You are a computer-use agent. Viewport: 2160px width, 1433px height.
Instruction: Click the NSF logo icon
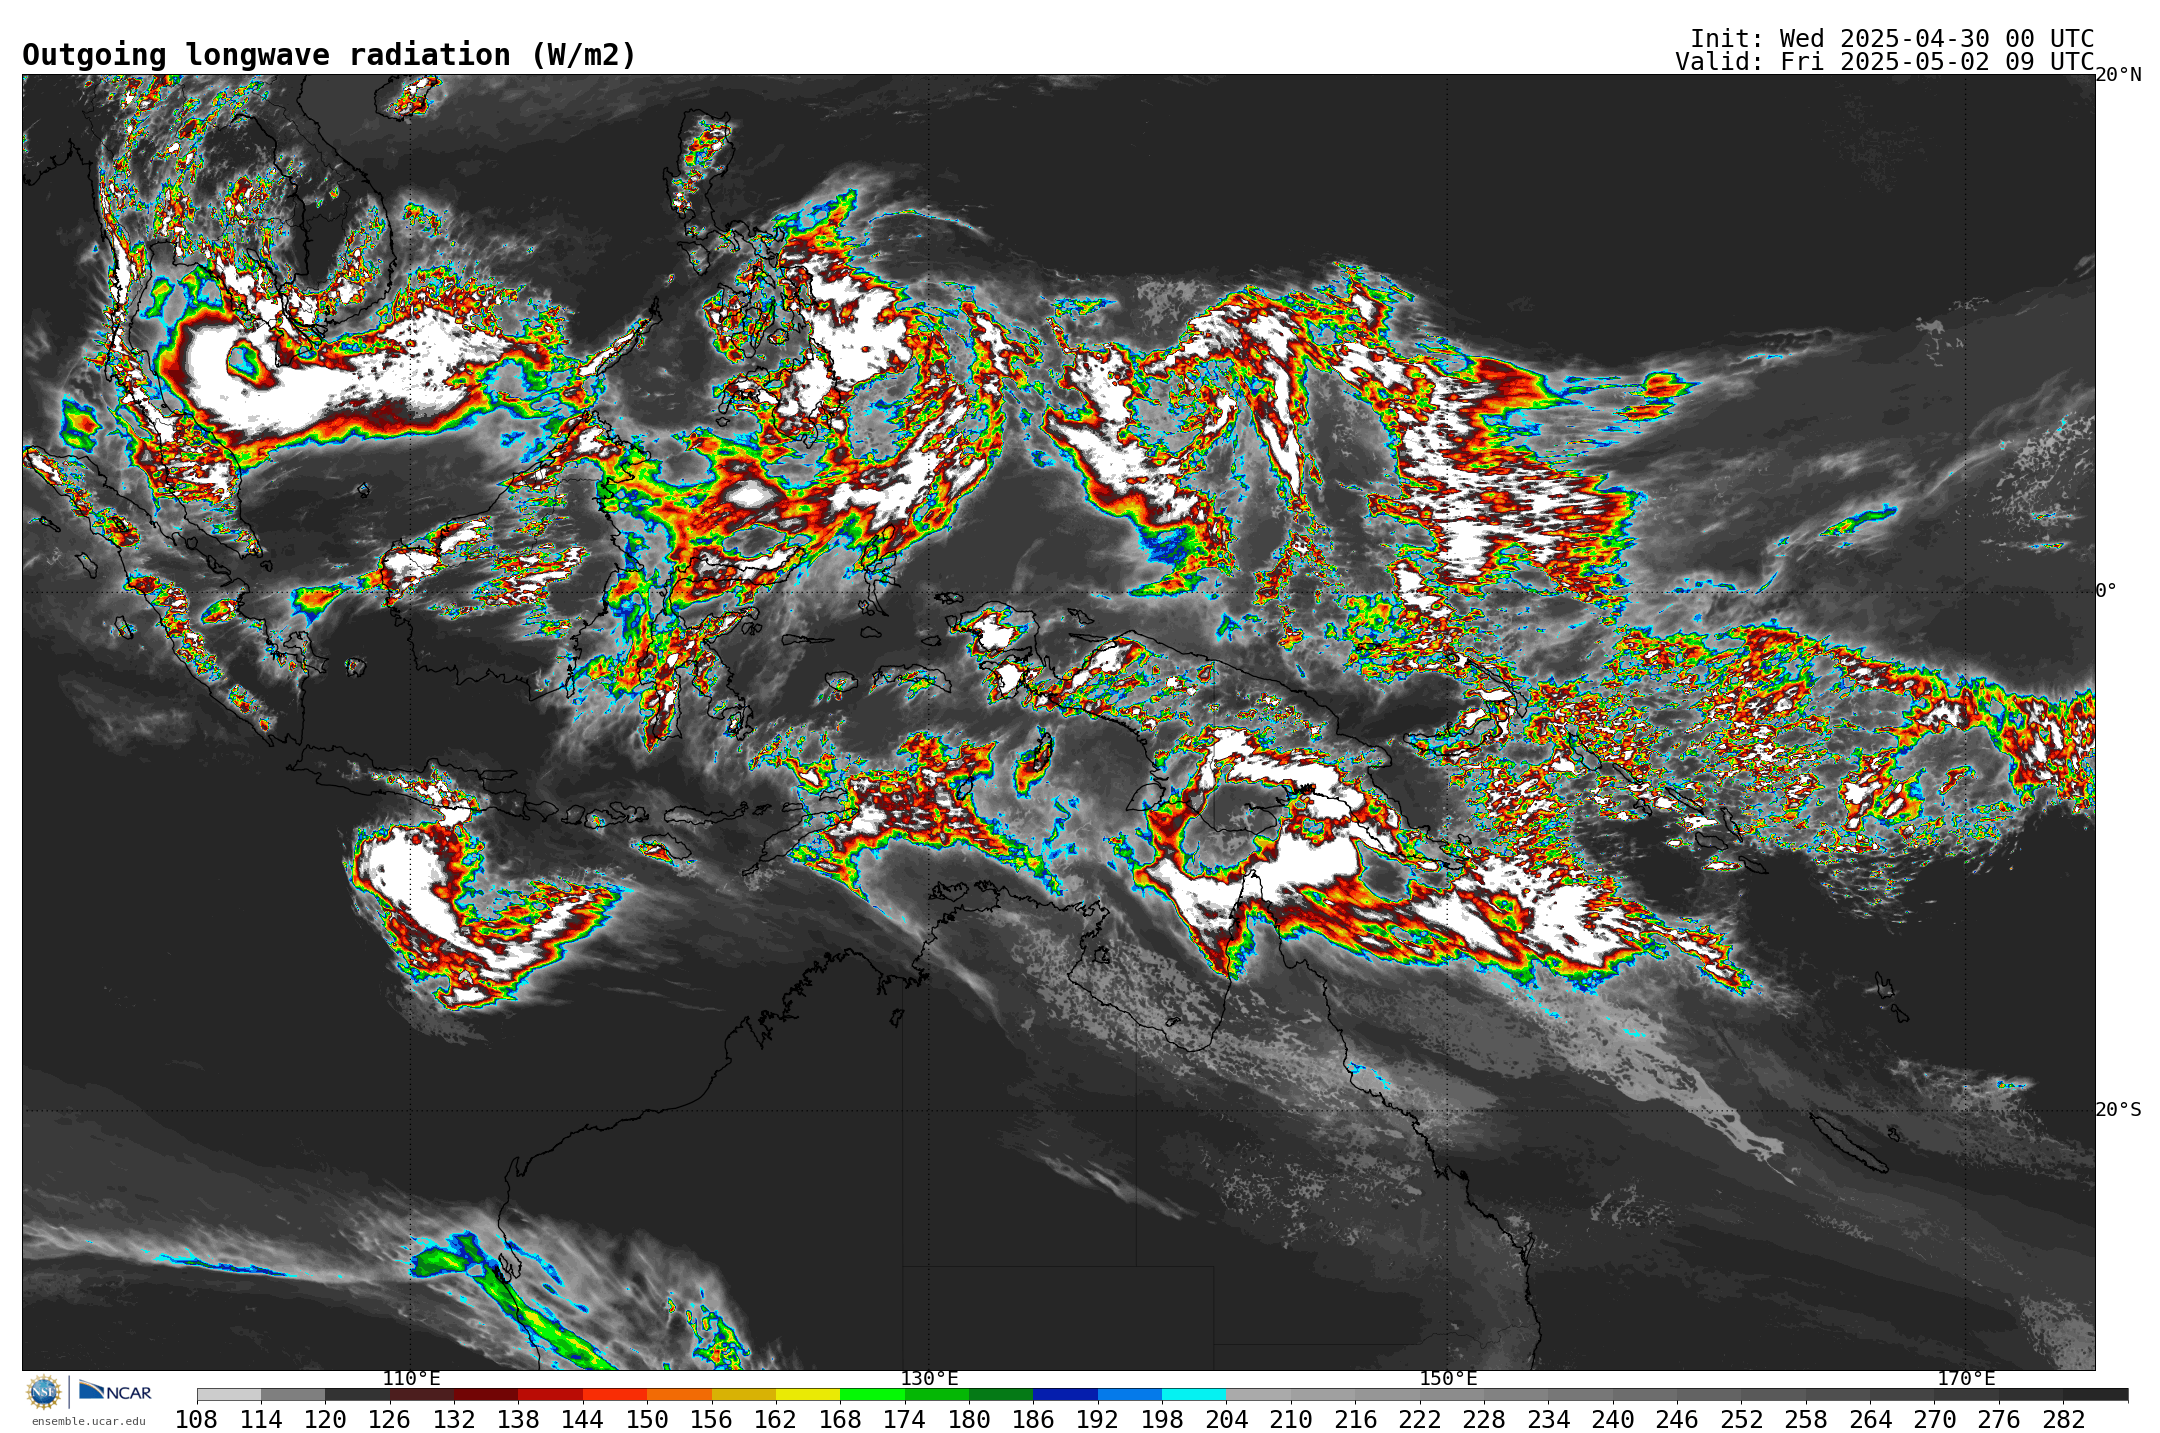(x=44, y=1391)
